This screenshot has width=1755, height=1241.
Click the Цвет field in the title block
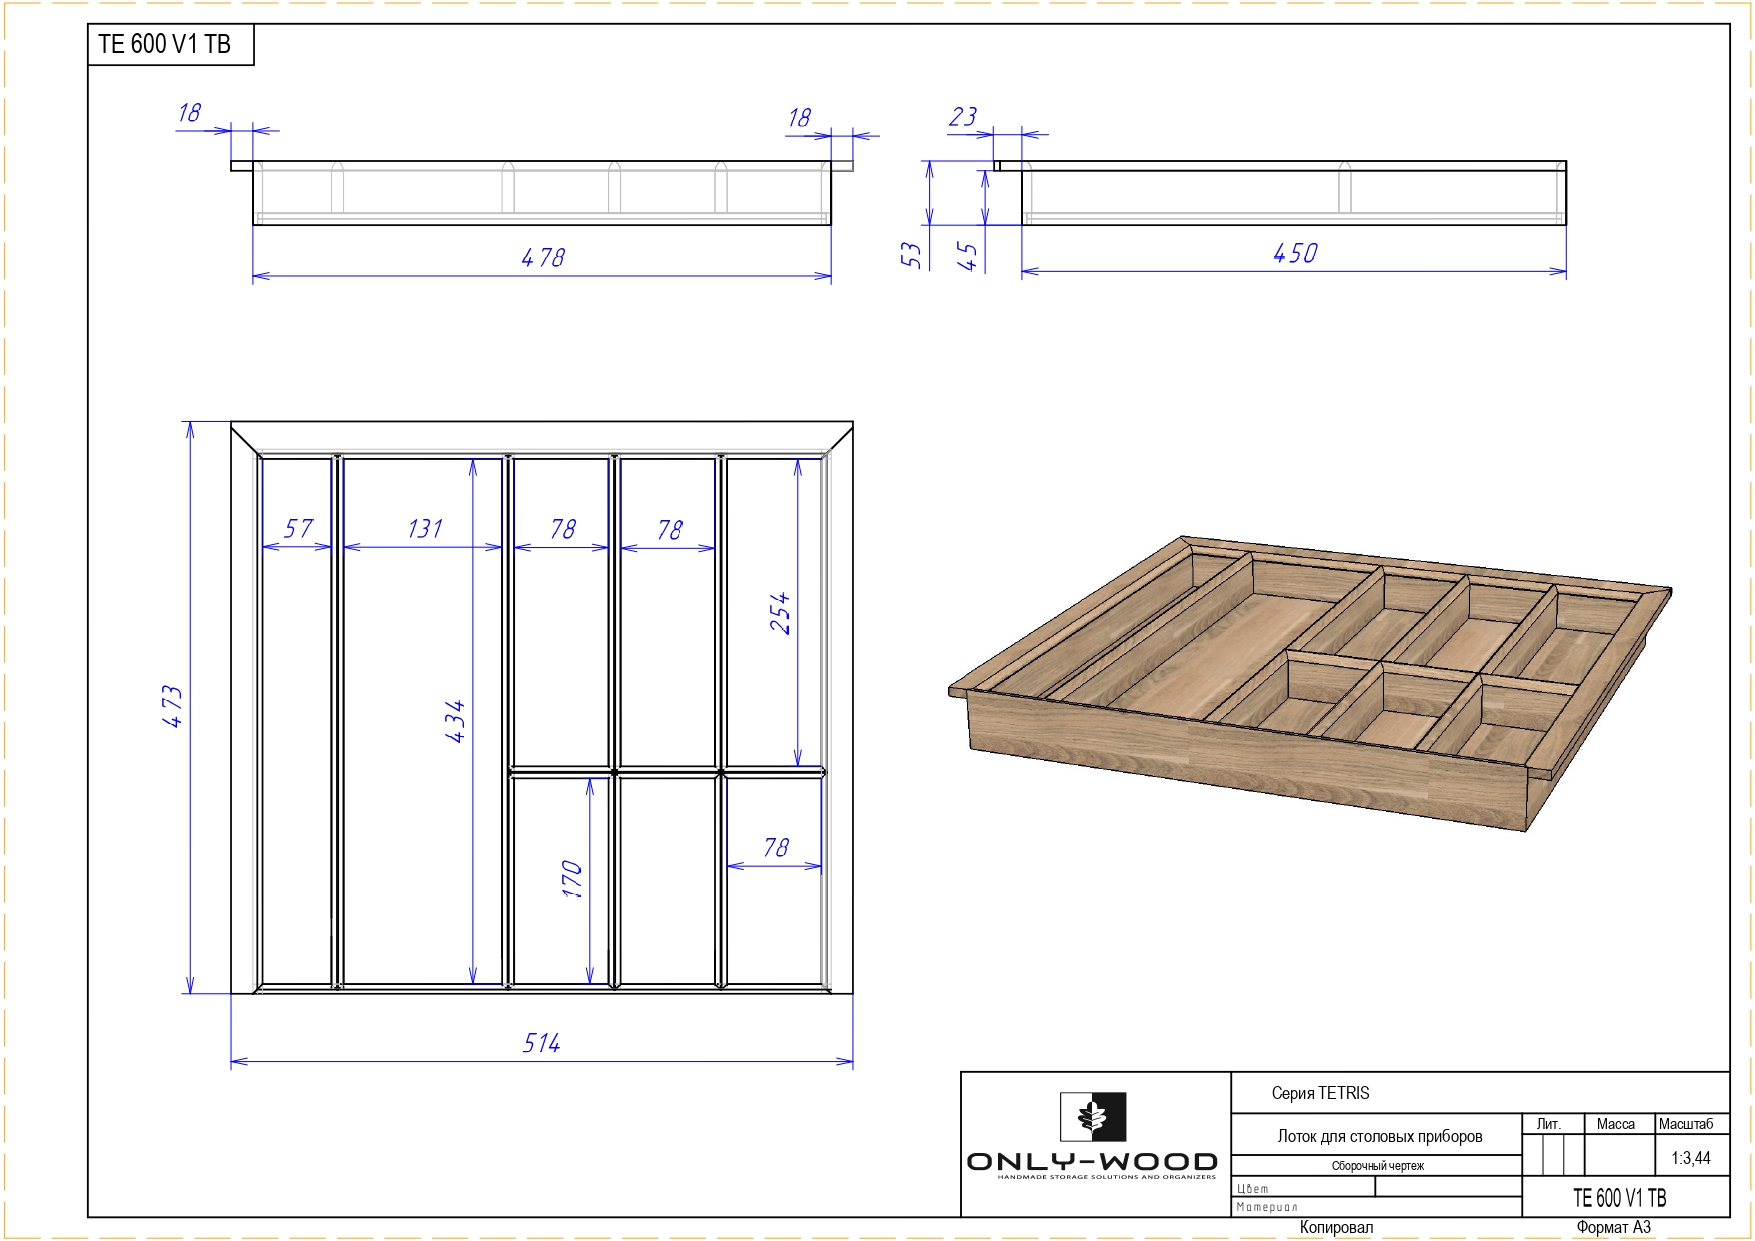point(1253,1188)
